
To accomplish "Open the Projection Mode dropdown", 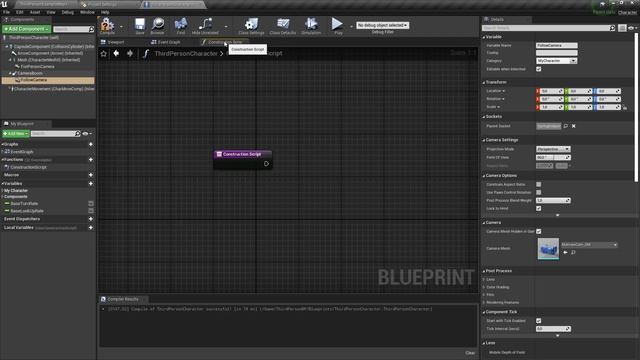I will point(553,149).
